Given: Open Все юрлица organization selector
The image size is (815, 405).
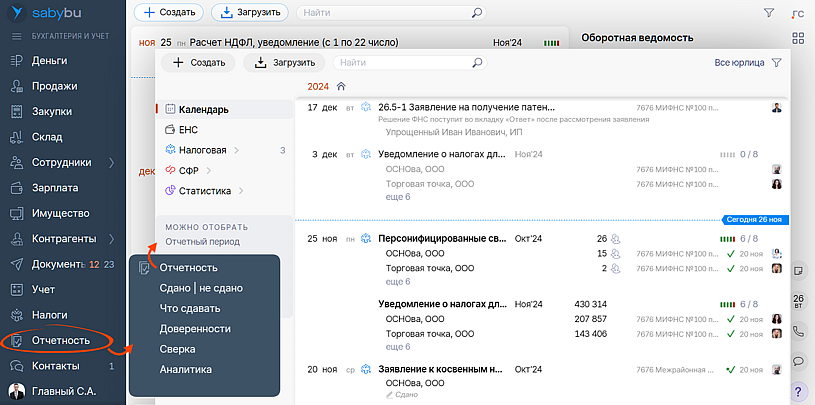Looking at the screenshot, I should coord(739,62).
